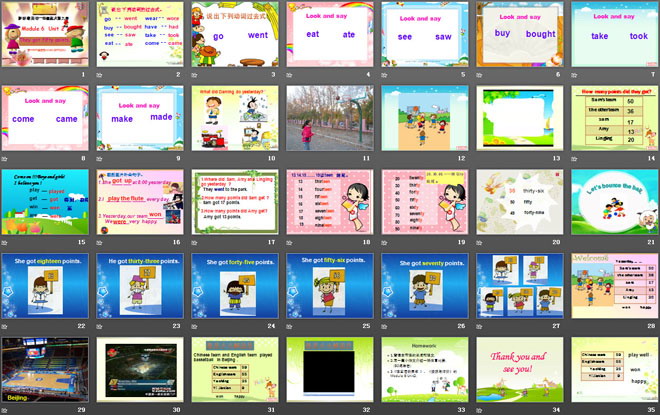The image size is (660, 415).
Task: Click the animation star icon under slide 17
Action: 194,242
